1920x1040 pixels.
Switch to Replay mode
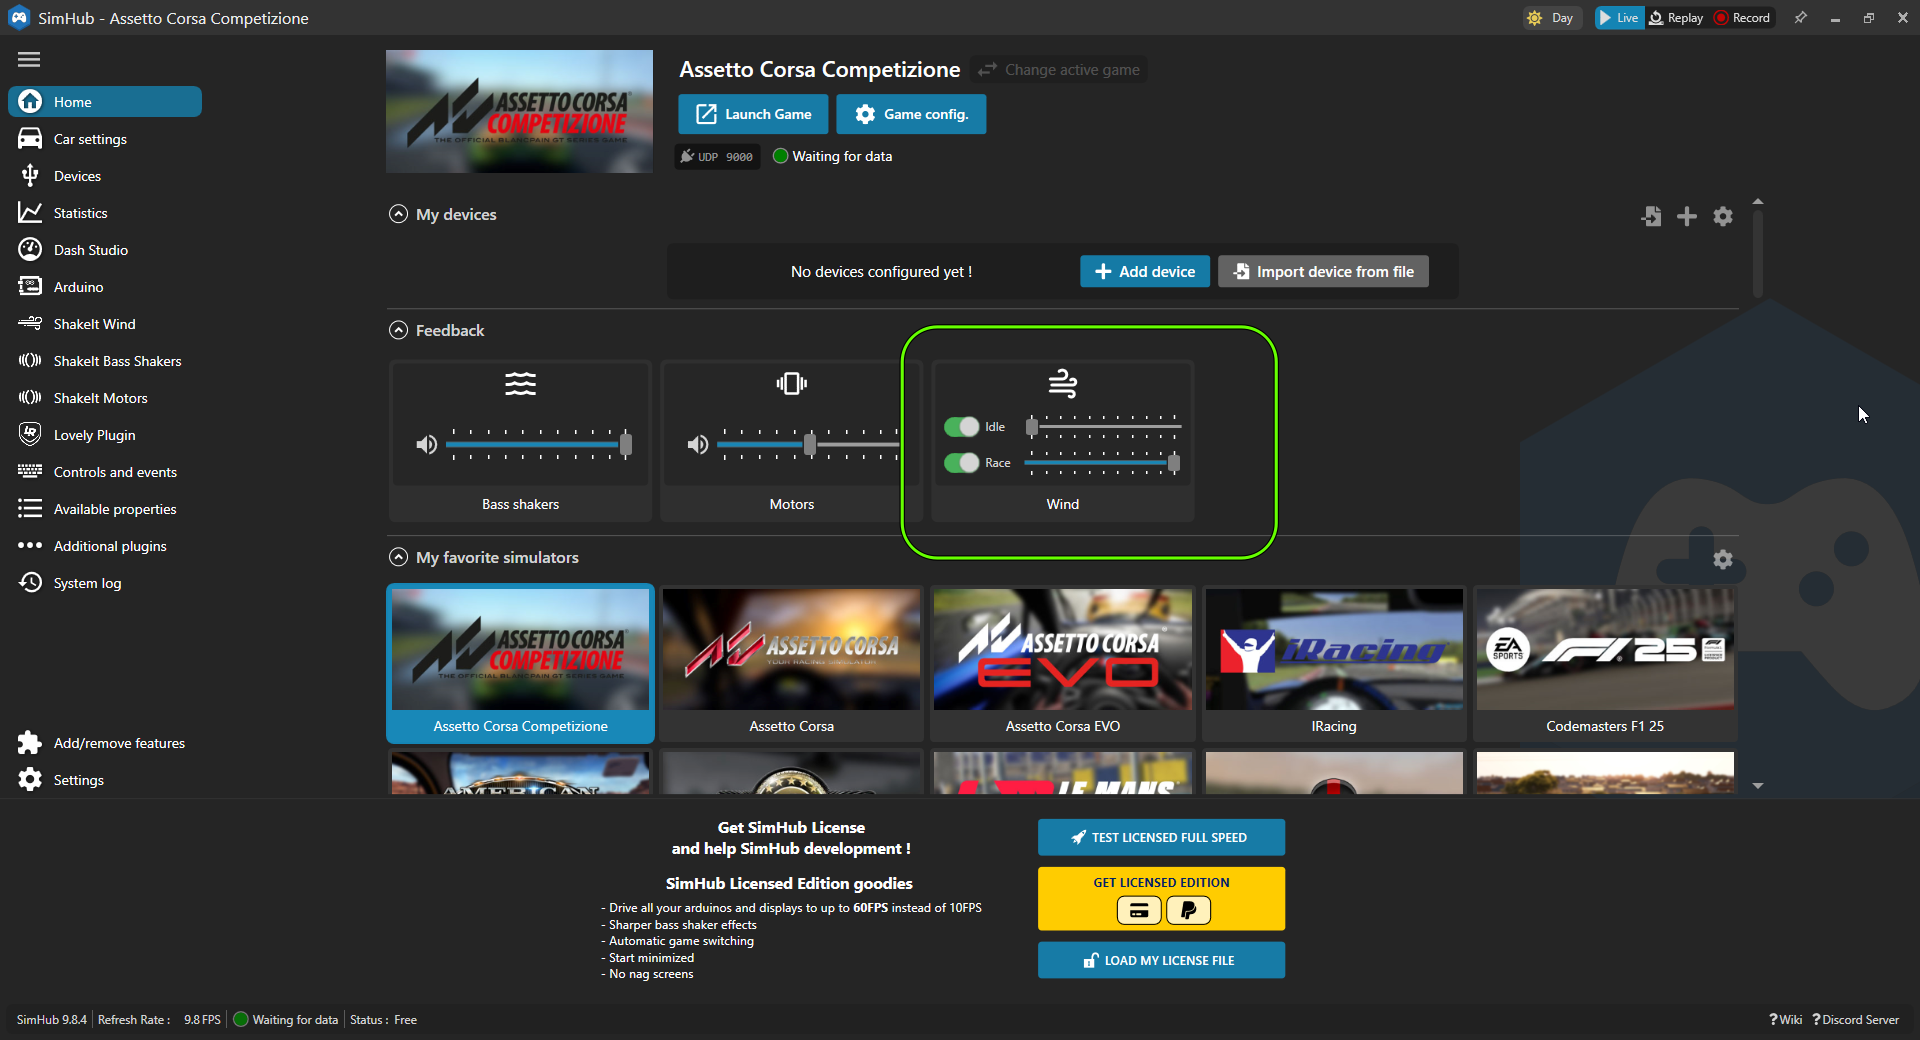click(x=1677, y=18)
